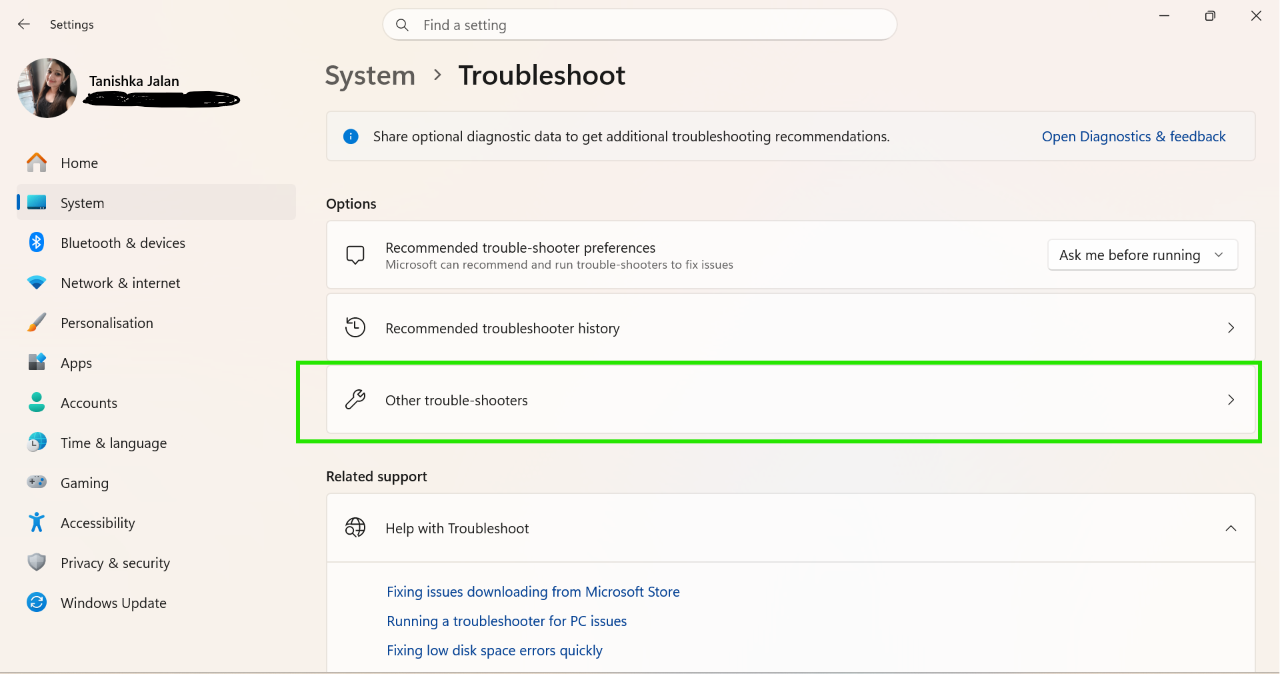Click Tanishka Jalan profile picture
This screenshot has height=675, width=1280.
tap(47, 88)
